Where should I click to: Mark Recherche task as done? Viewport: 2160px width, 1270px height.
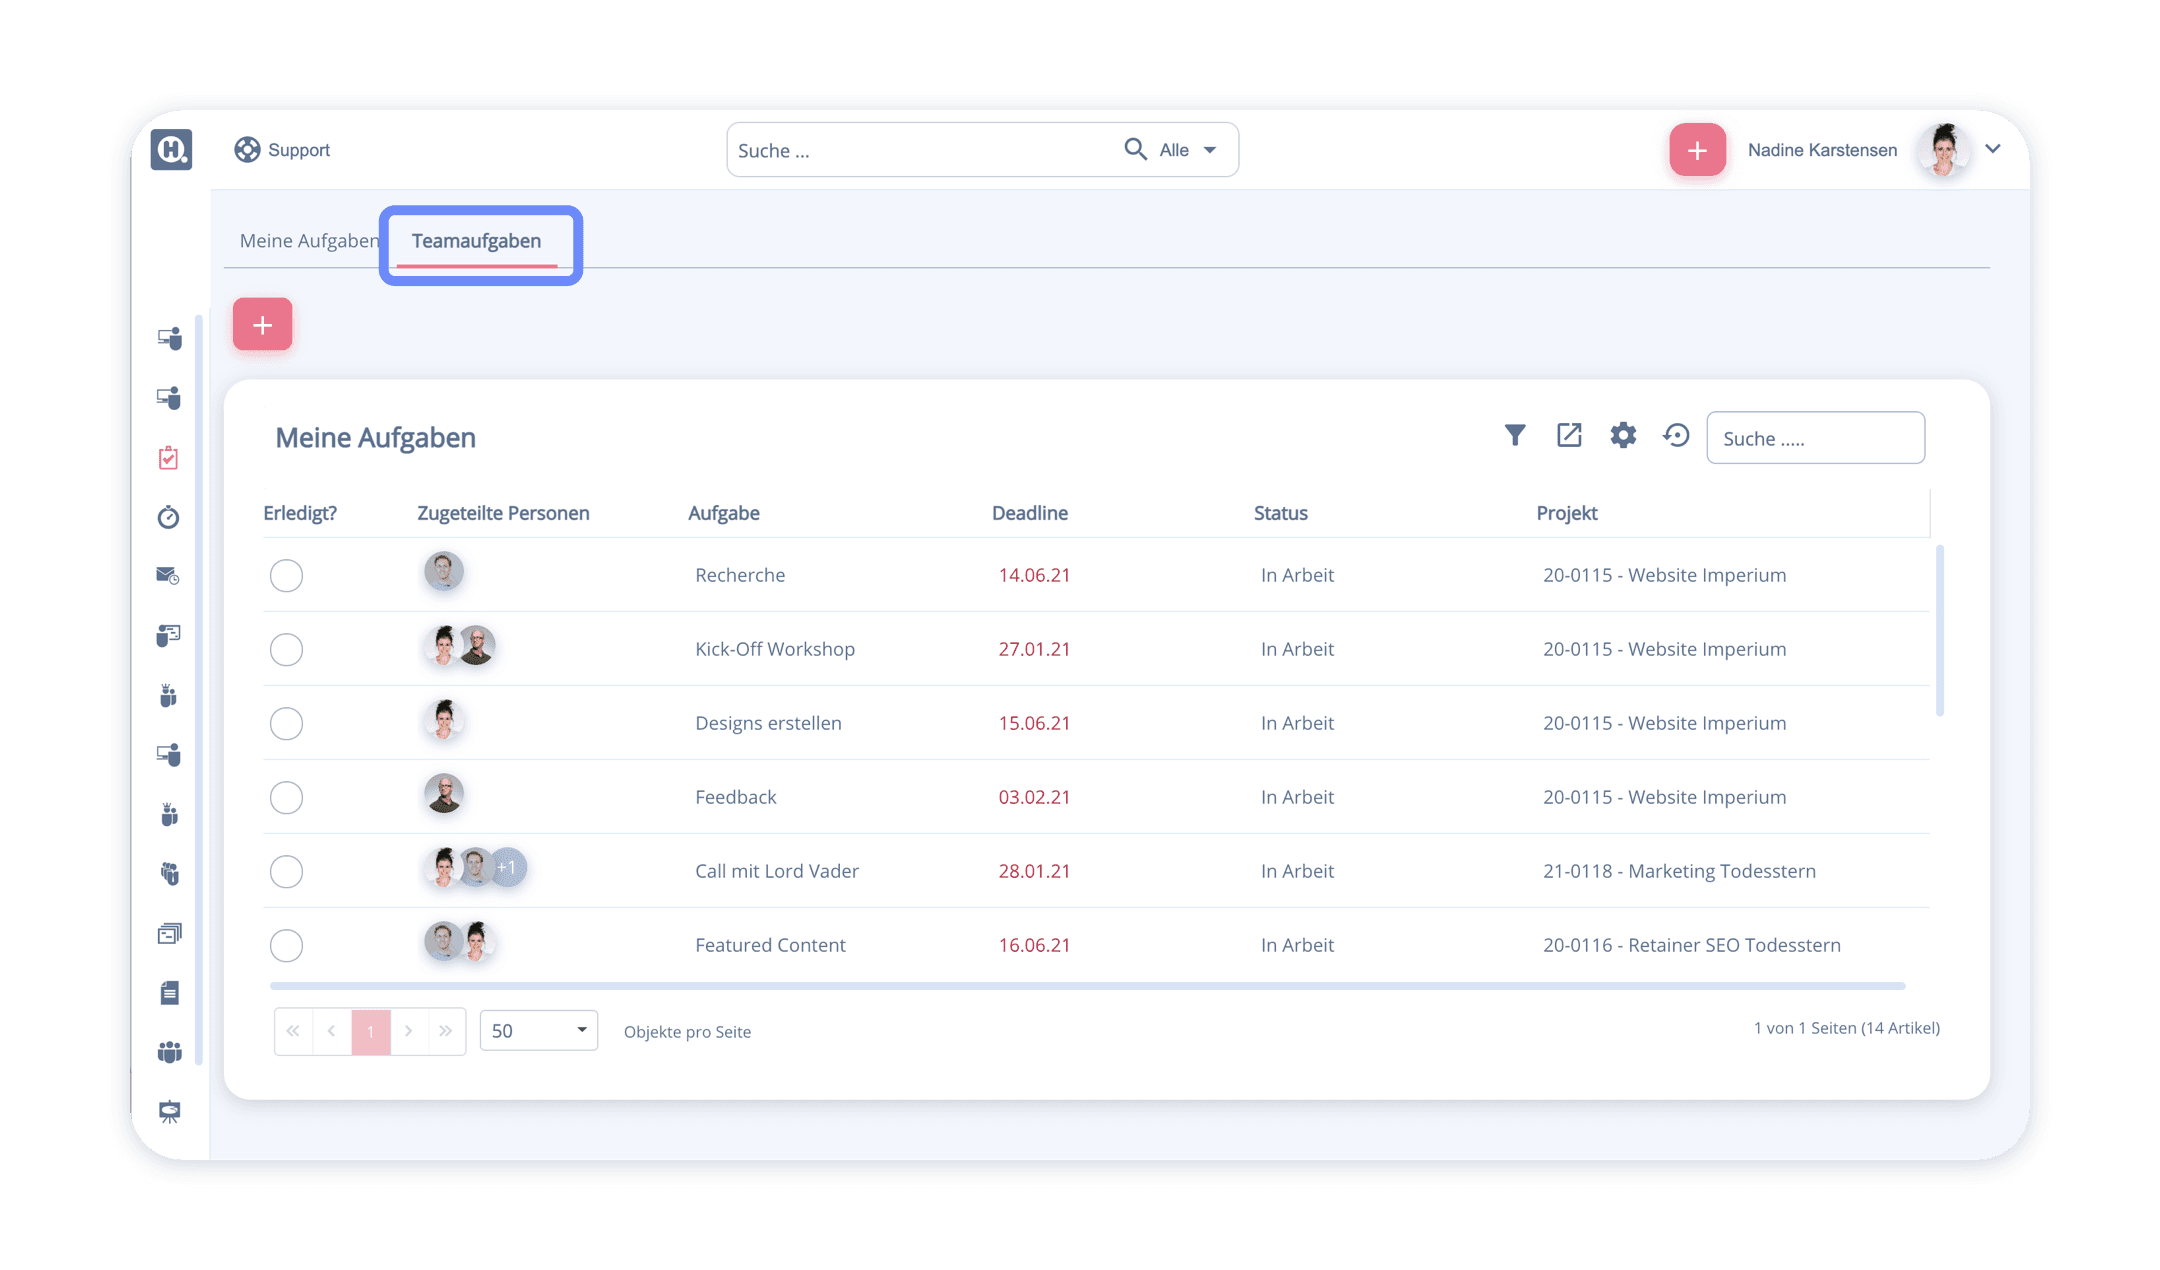(286, 575)
